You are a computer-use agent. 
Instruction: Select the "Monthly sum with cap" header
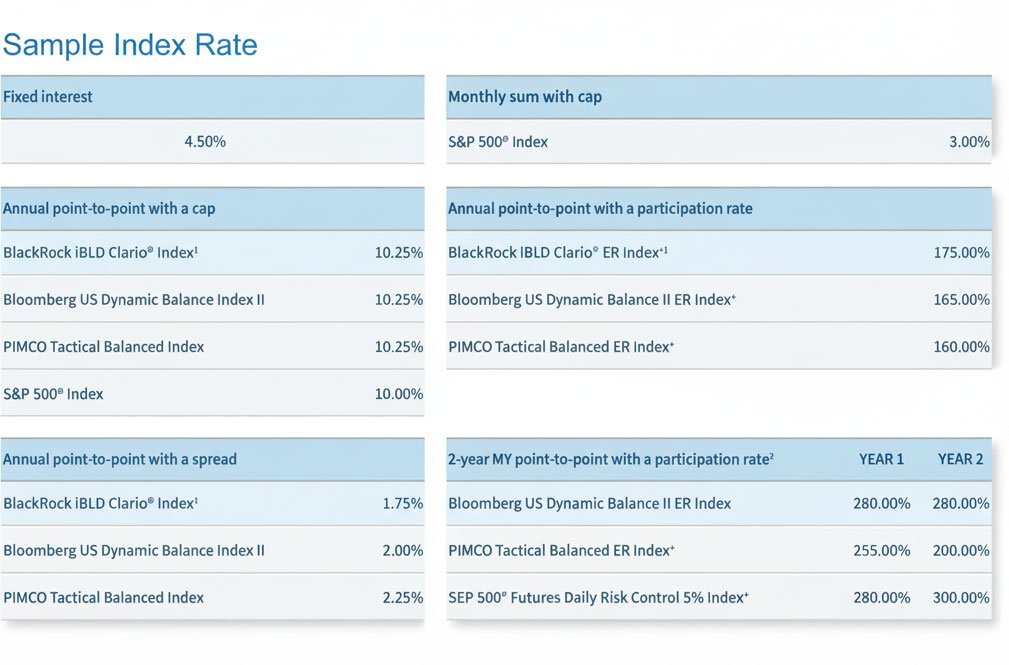[x=525, y=97]
